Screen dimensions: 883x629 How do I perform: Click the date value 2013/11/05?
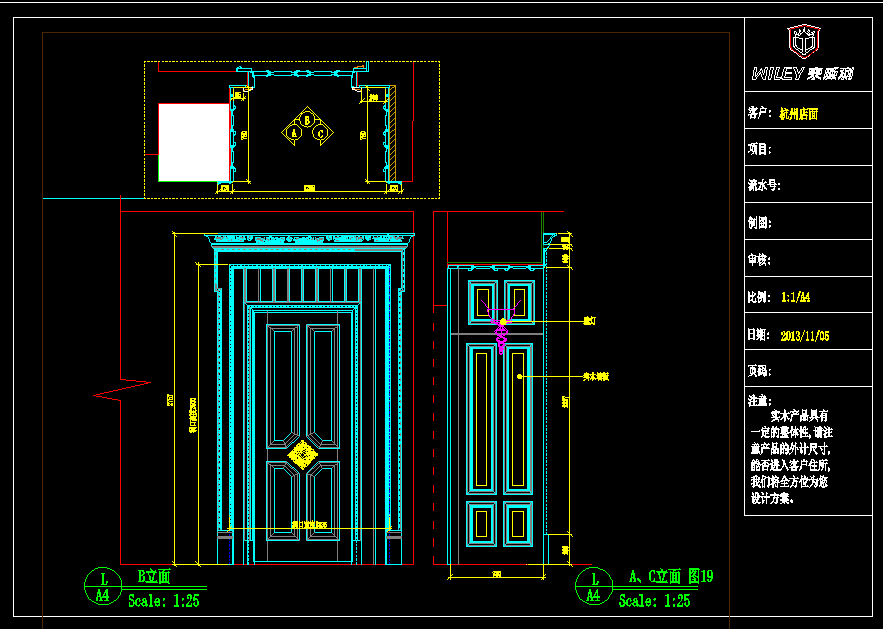pos(805,336)
